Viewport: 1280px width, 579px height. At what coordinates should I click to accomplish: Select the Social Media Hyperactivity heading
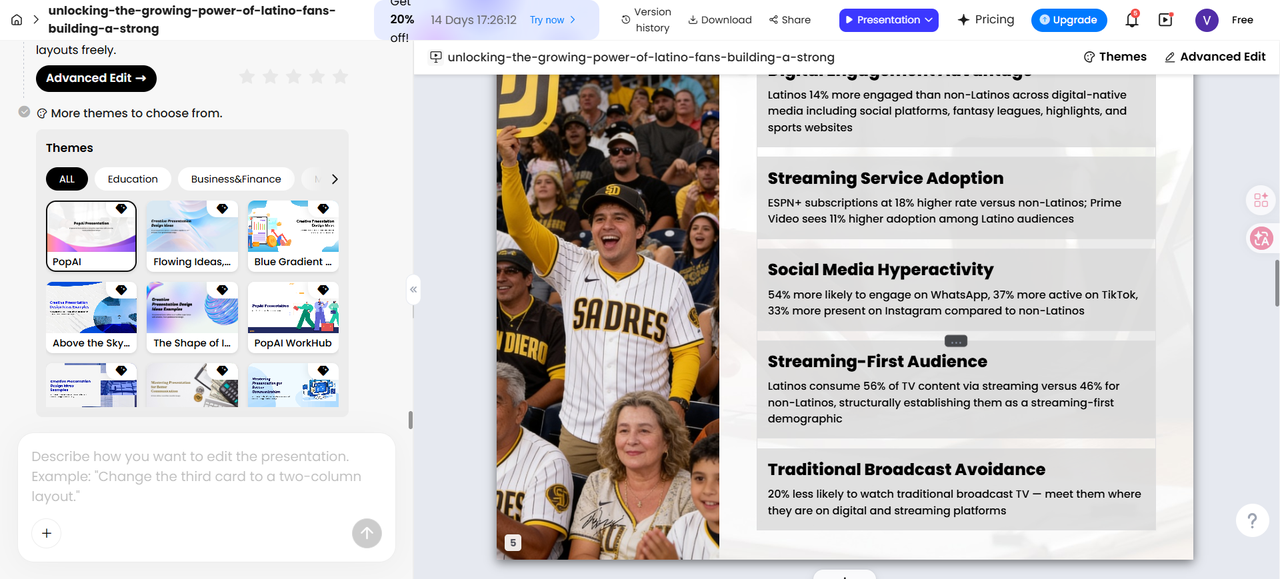click(880, 269)
